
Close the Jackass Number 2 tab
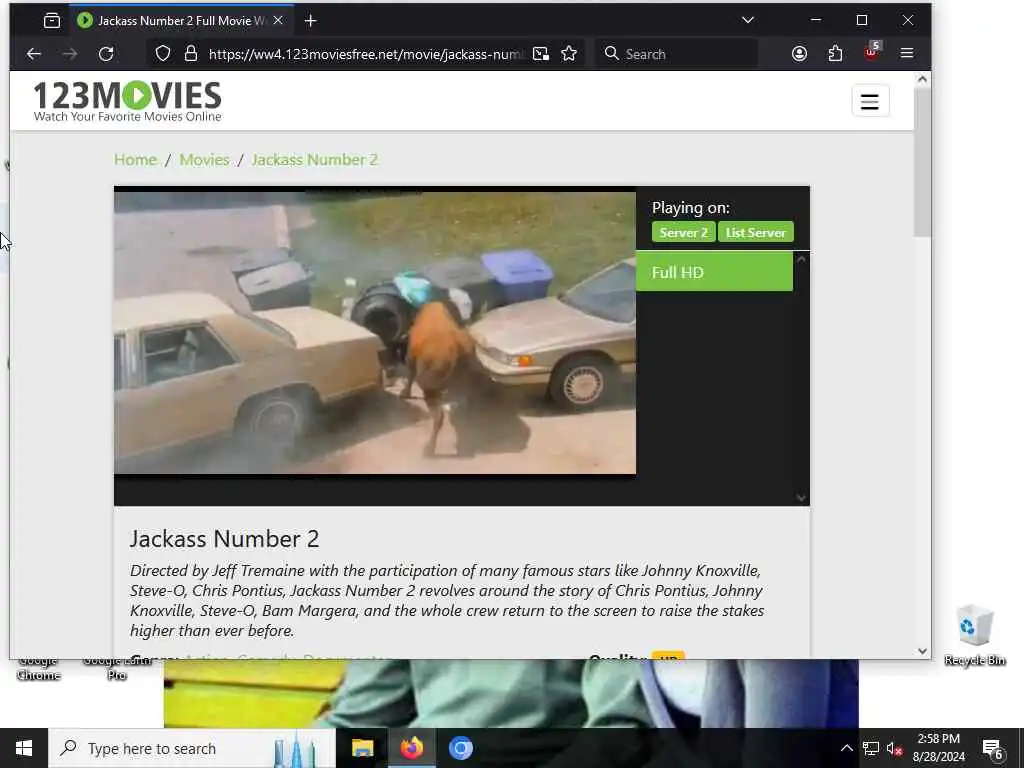pyautogui.click(x=278, y=21)
